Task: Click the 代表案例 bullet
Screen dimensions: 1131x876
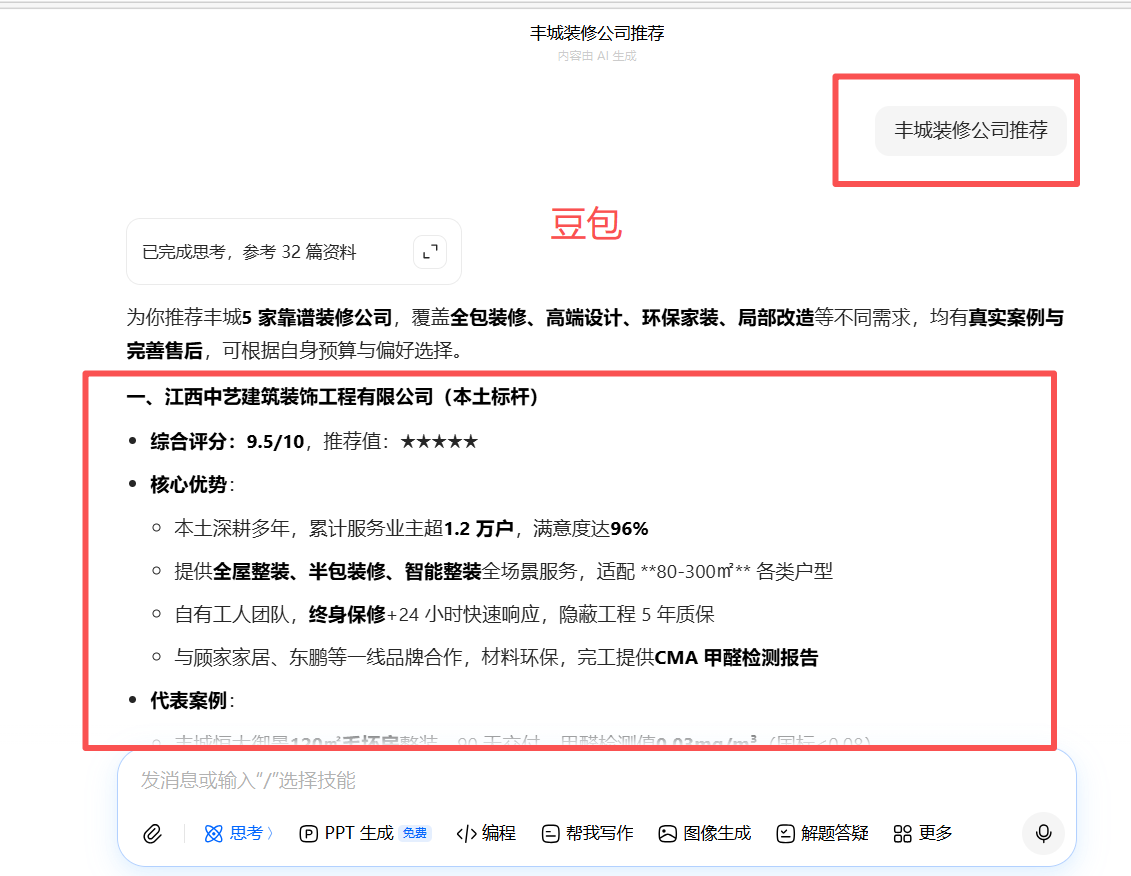Action: point(192,700)
